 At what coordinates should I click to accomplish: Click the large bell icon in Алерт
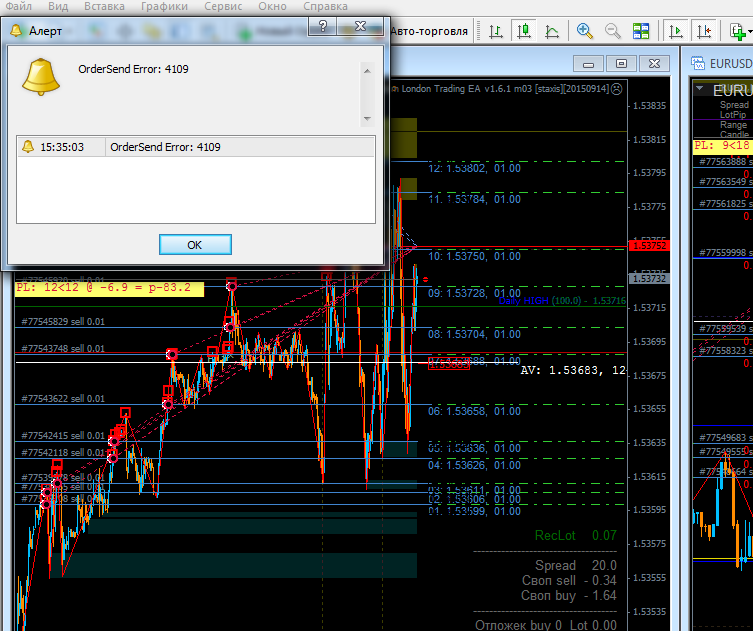click(41, 77)
